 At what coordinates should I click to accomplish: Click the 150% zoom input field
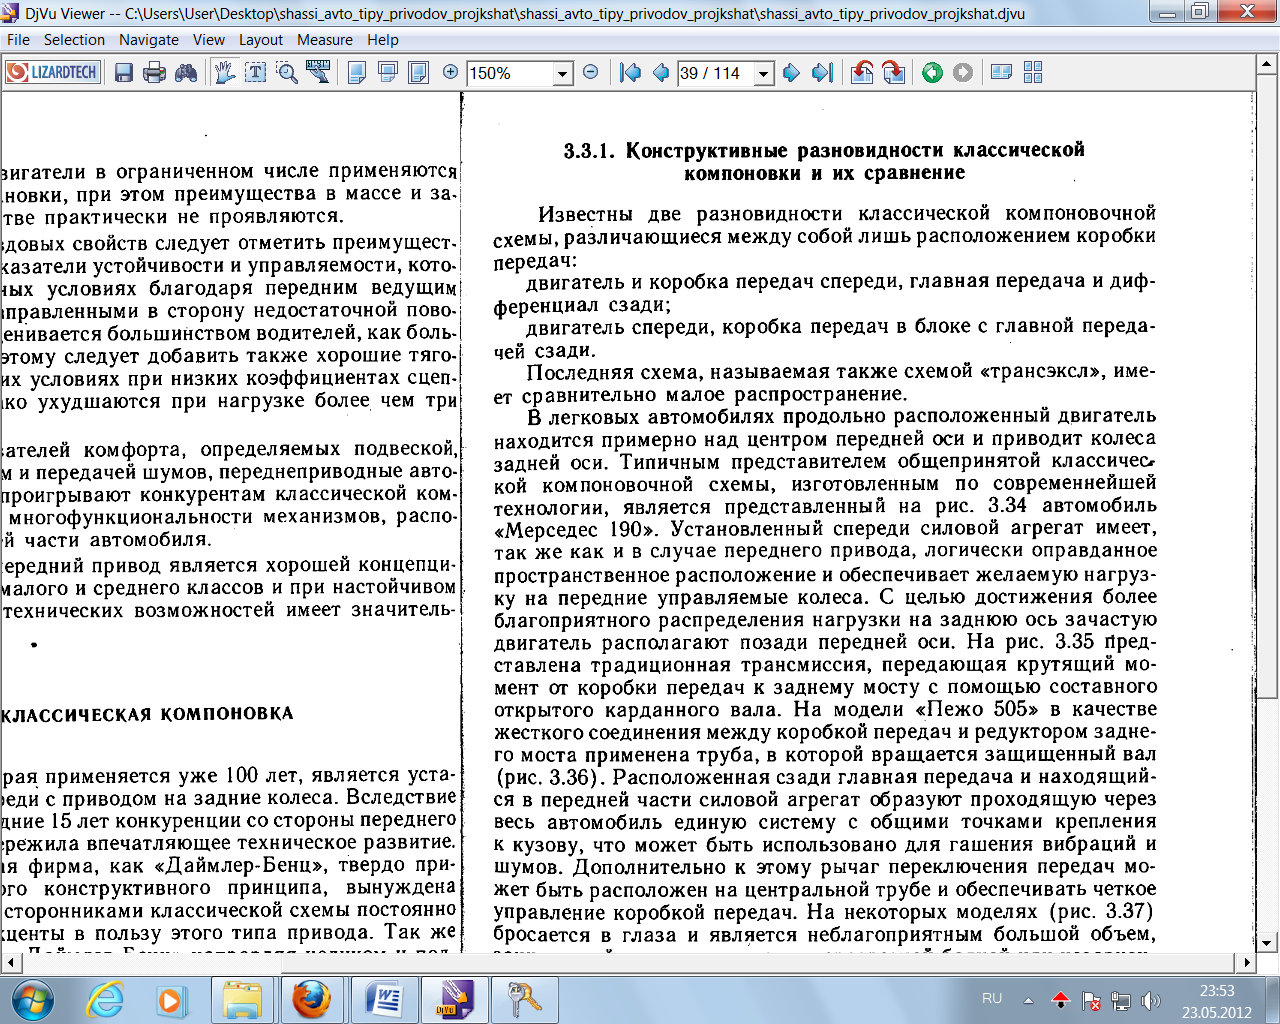510,73
